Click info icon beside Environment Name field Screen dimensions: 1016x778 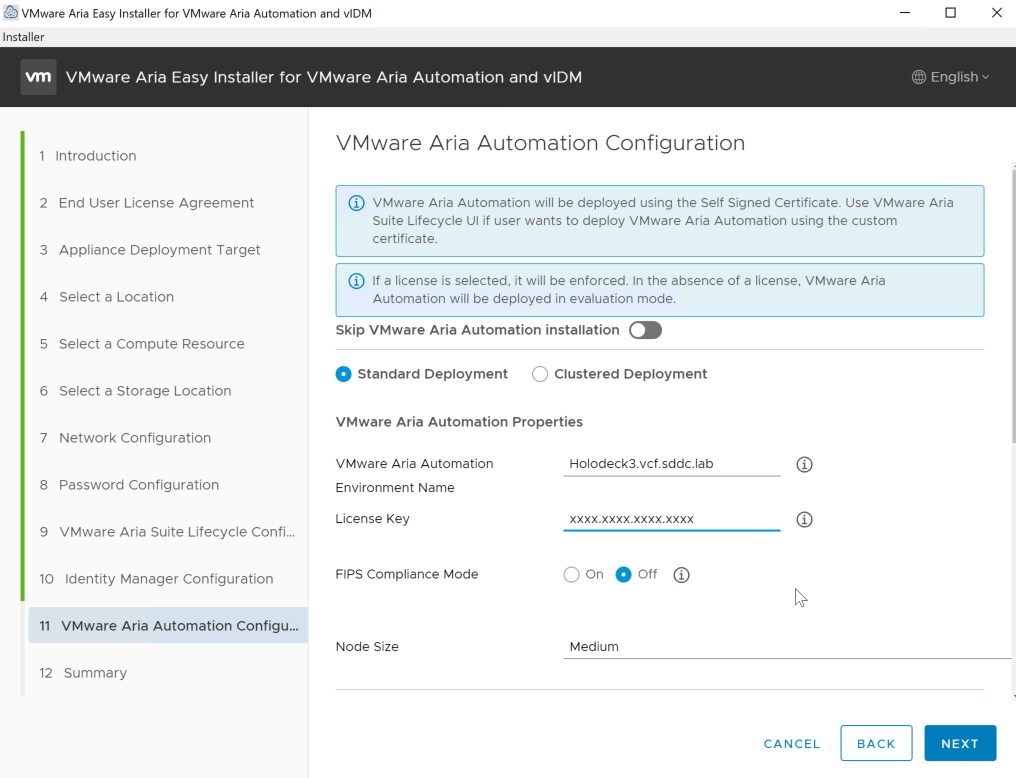pos(804,464)
